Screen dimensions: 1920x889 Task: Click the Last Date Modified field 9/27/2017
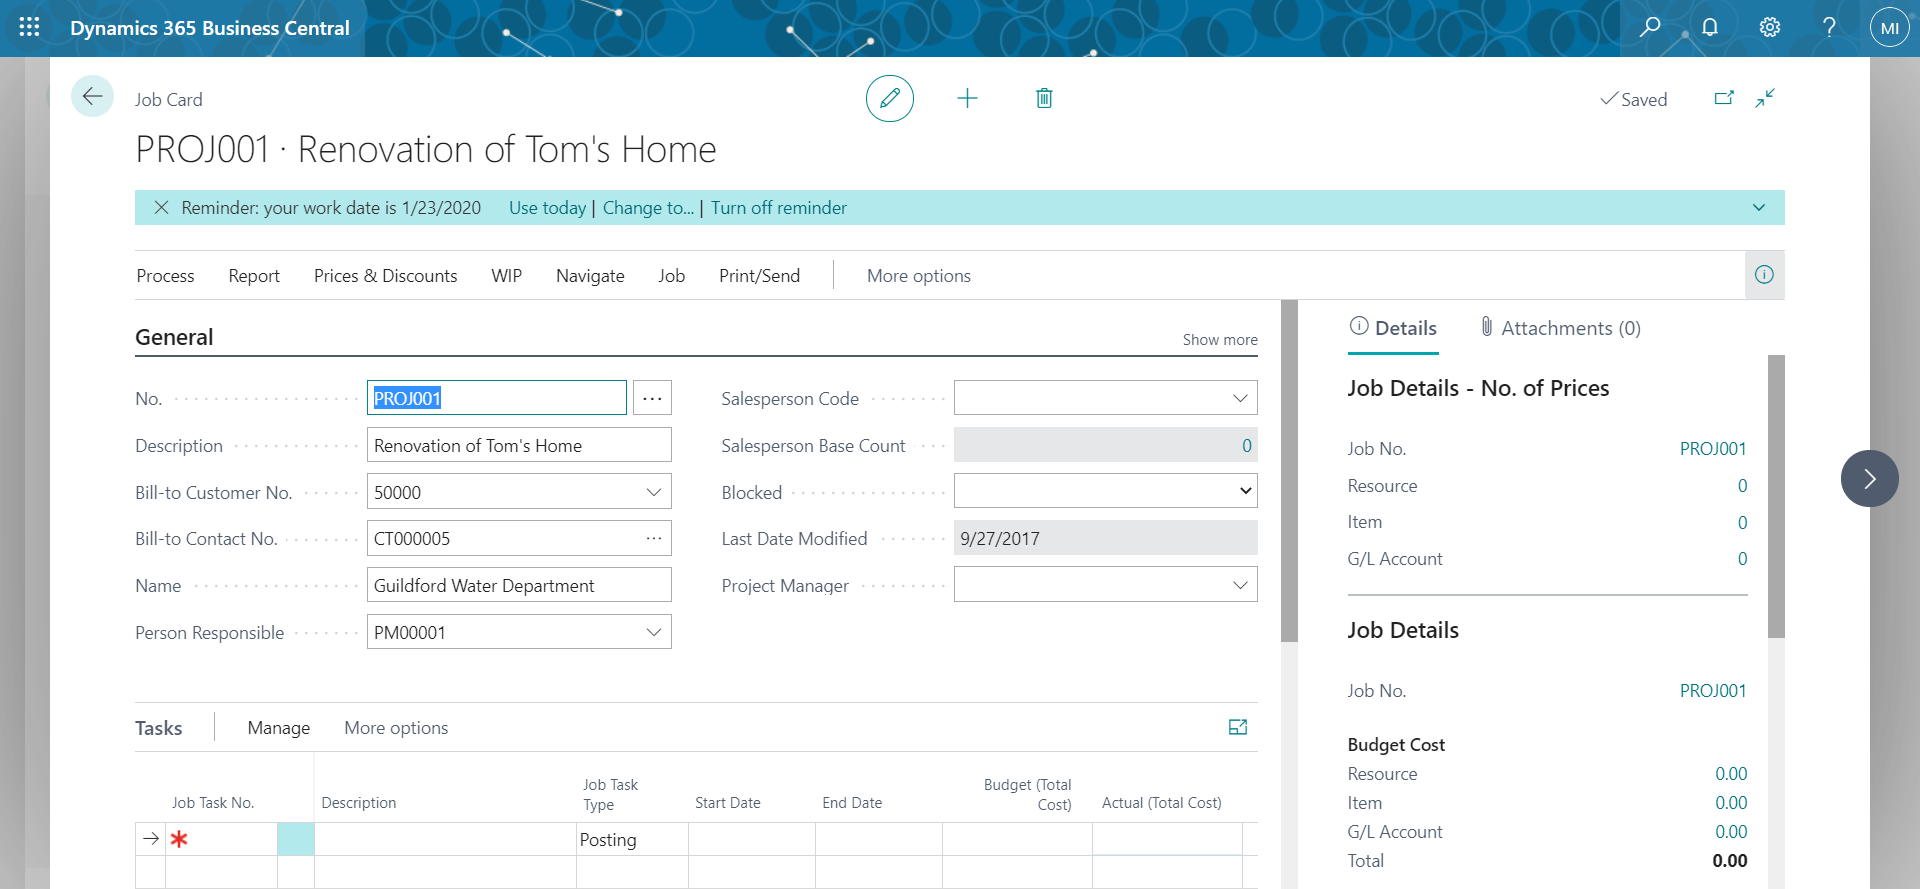(x=1106, y=538)
